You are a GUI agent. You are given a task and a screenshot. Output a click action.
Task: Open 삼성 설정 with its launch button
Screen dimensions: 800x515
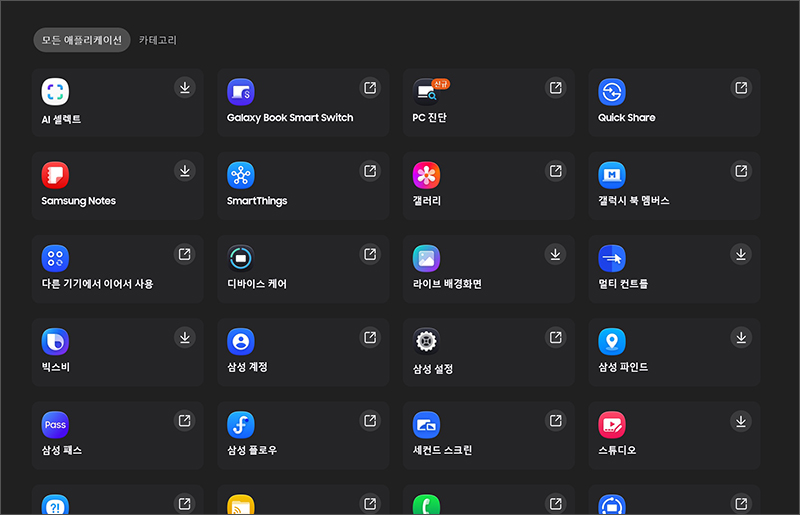[555, 337]
